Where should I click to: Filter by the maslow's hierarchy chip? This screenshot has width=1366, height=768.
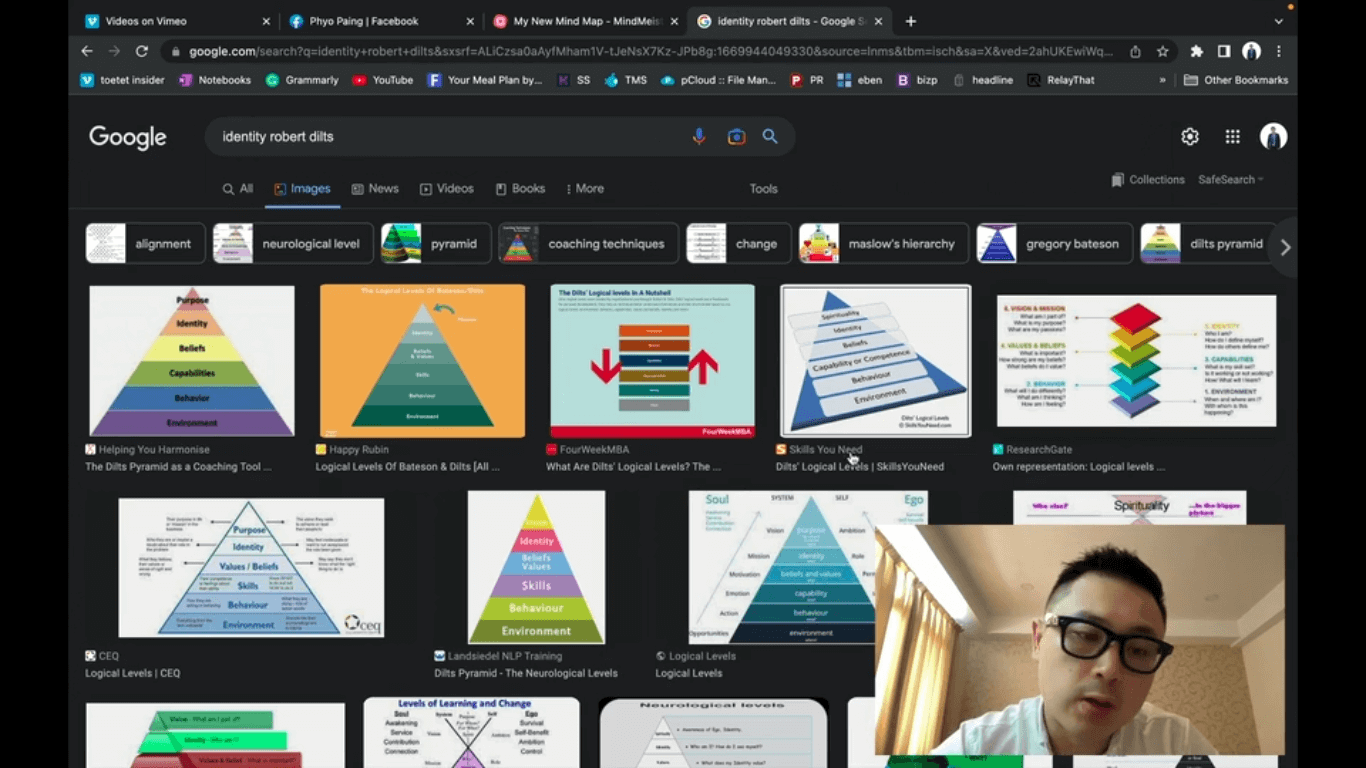[884, 244]
